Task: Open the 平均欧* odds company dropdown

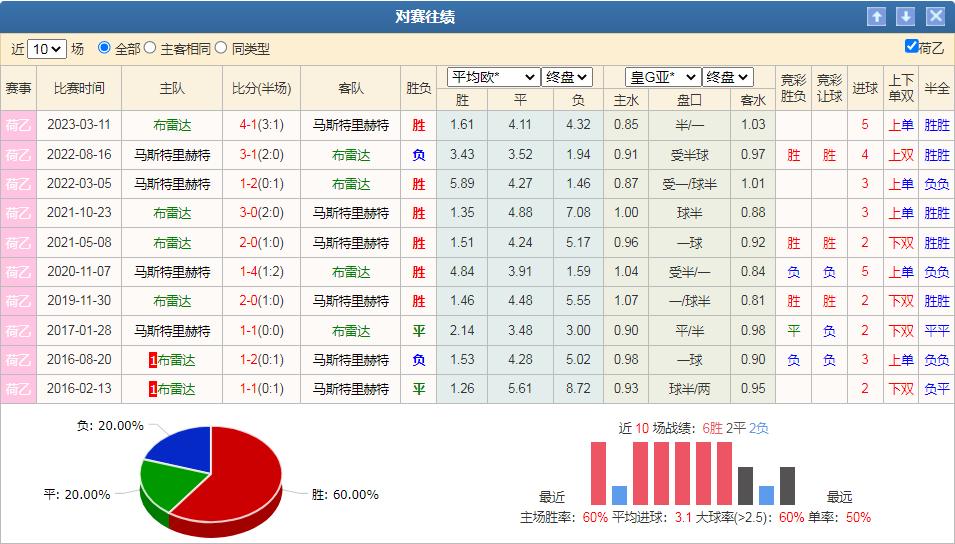Action: (493, 77)
